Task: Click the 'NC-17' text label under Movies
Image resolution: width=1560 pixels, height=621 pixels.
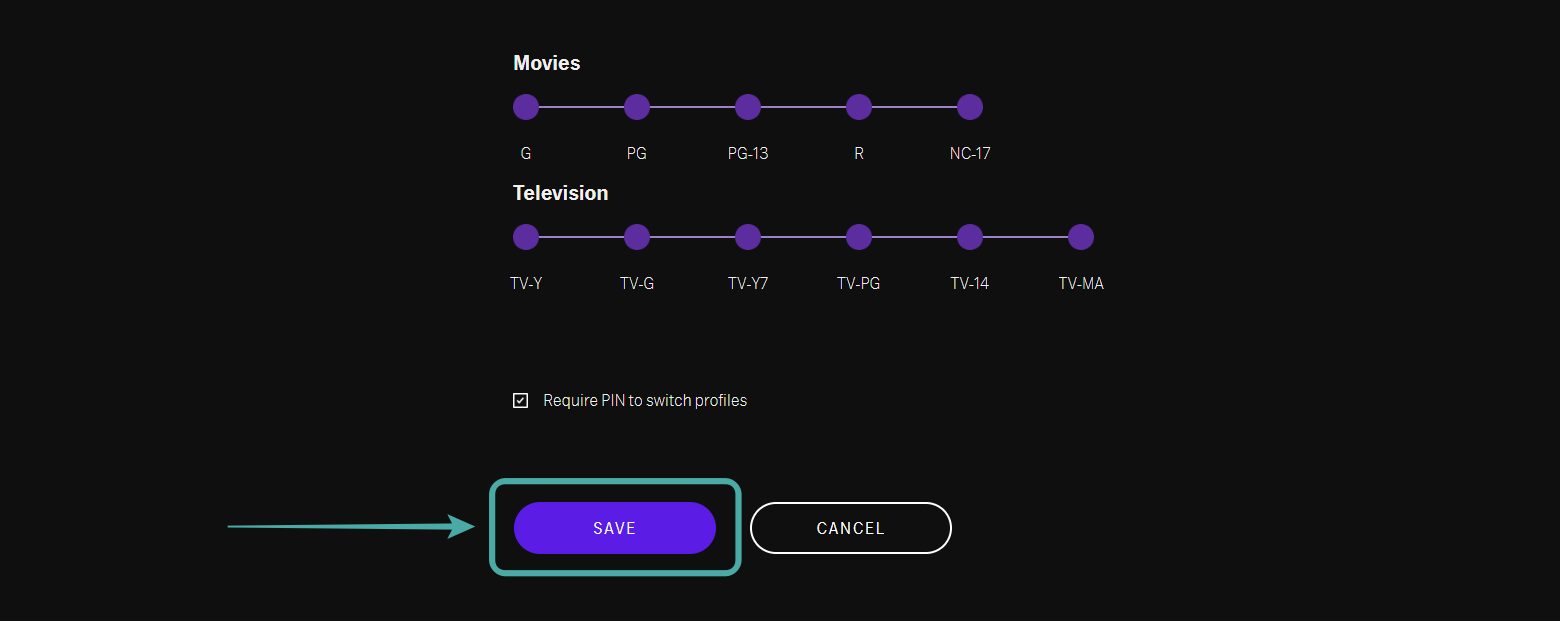Action: (970, 154)
